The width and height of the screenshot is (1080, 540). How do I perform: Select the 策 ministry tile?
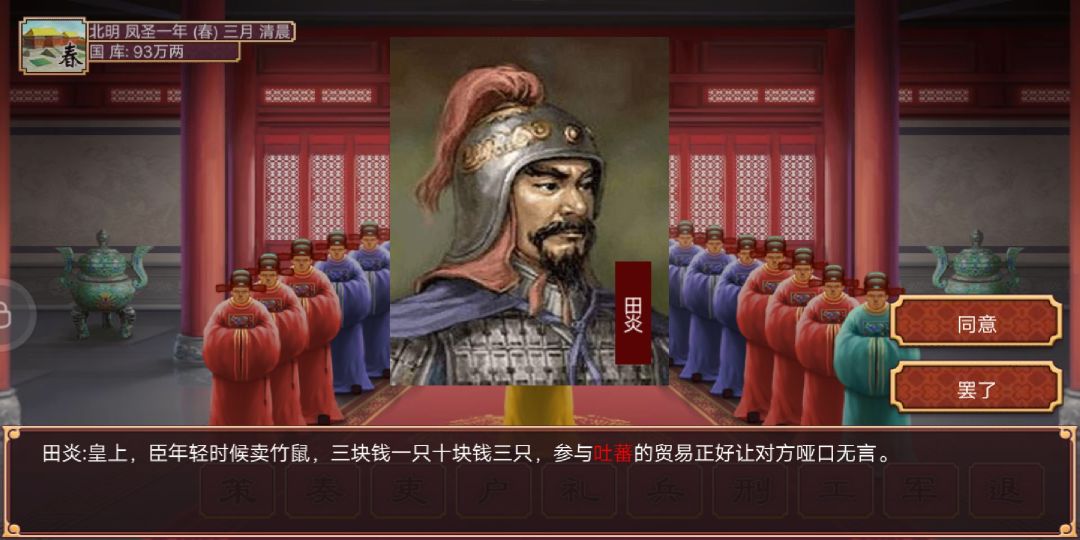click(238, 490)
